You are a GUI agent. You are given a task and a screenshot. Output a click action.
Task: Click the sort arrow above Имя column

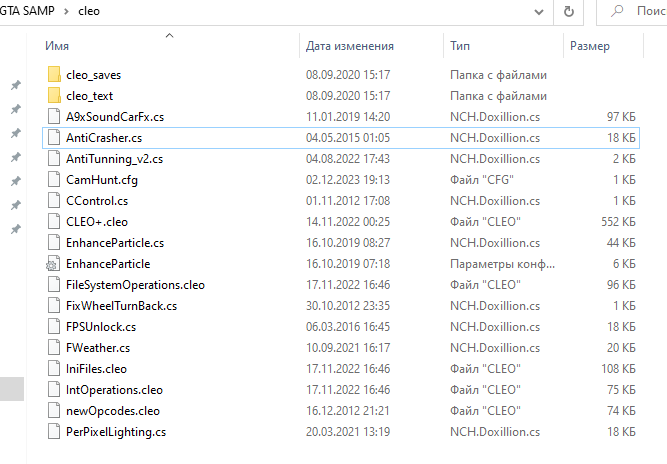(168, 35)
